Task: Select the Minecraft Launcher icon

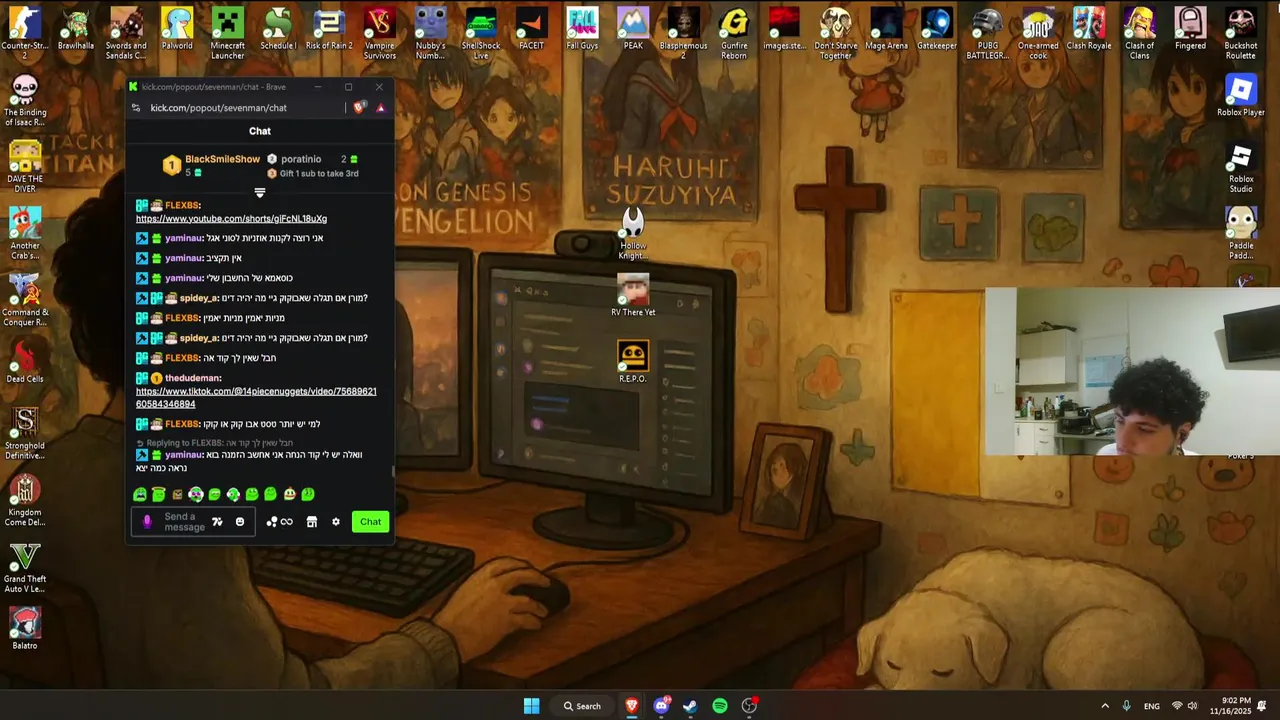Action: (227, 32)
